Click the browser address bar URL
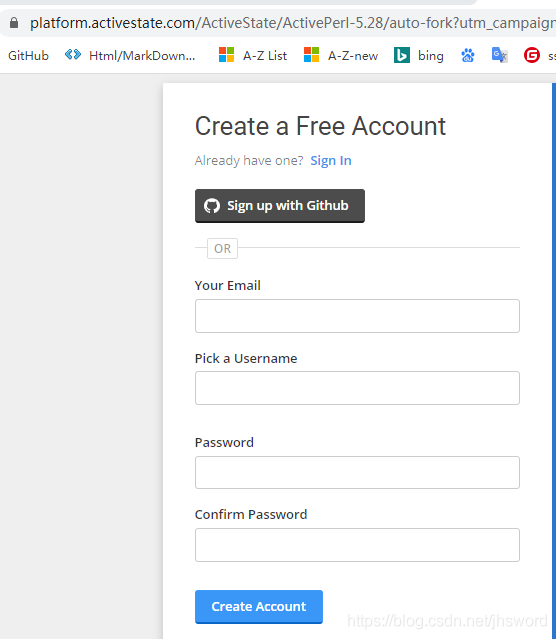 [x=293, y=23]
